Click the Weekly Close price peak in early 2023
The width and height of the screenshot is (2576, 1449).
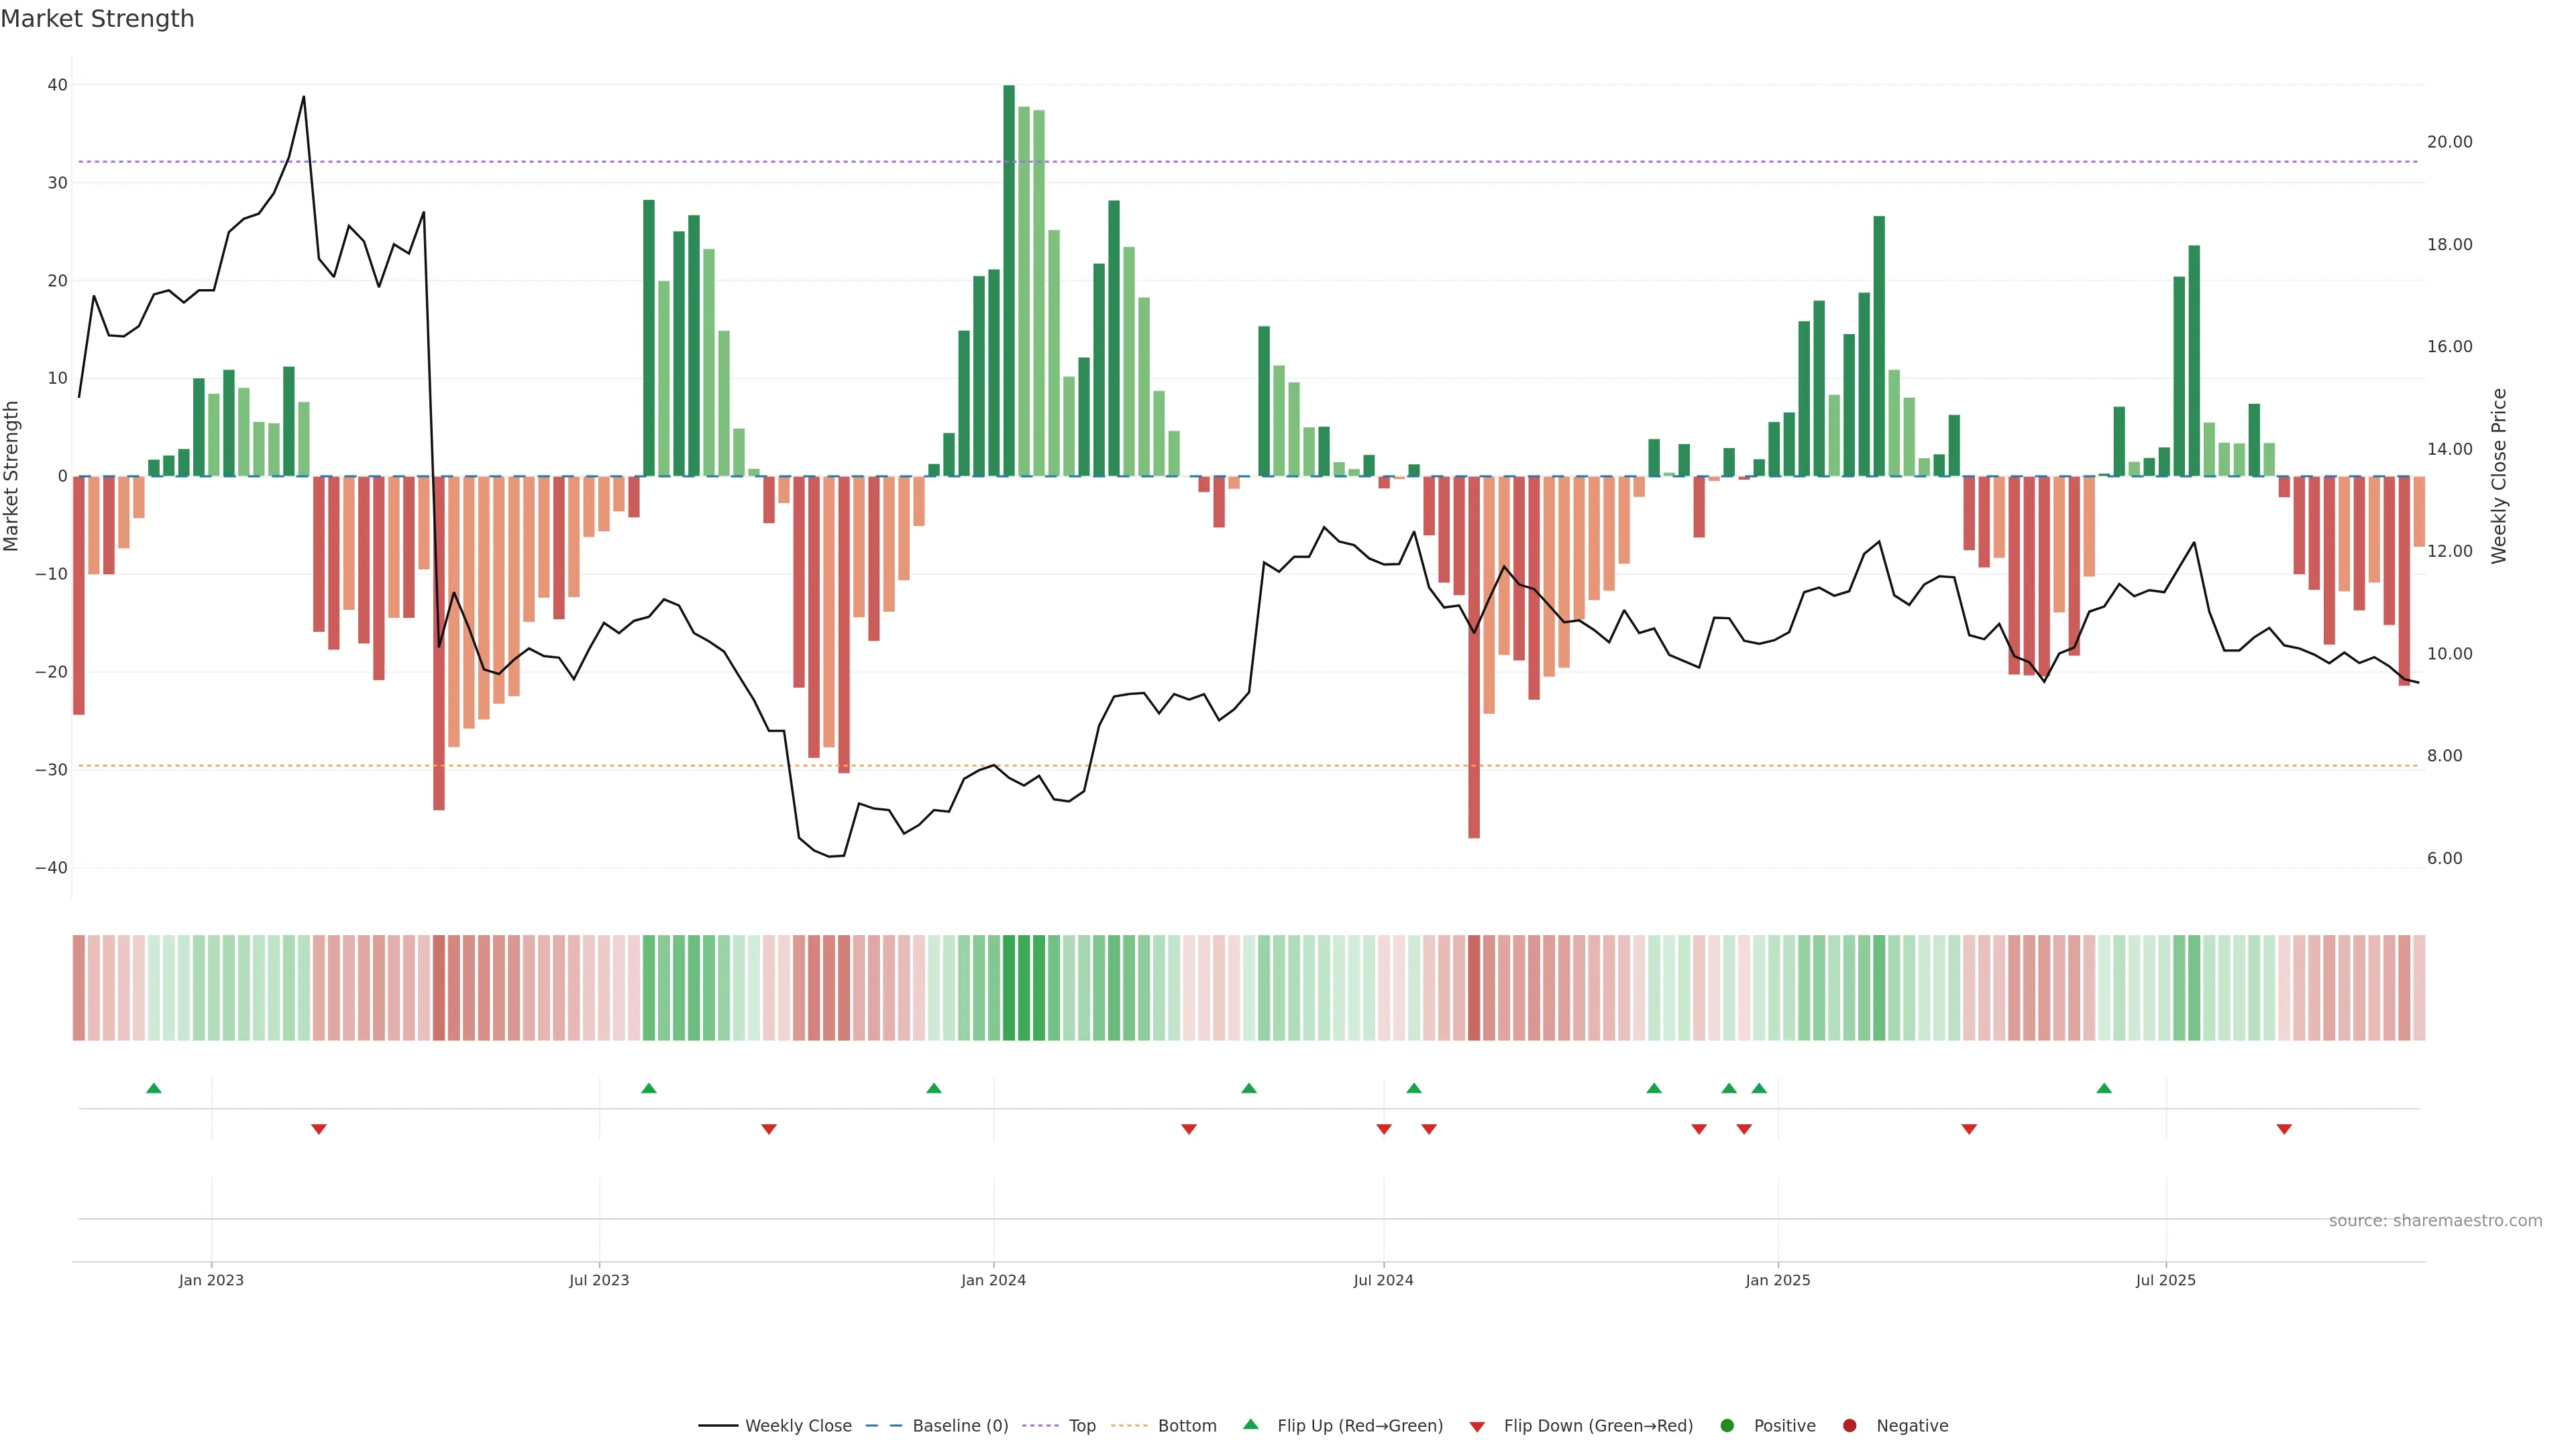click(304, 98)
